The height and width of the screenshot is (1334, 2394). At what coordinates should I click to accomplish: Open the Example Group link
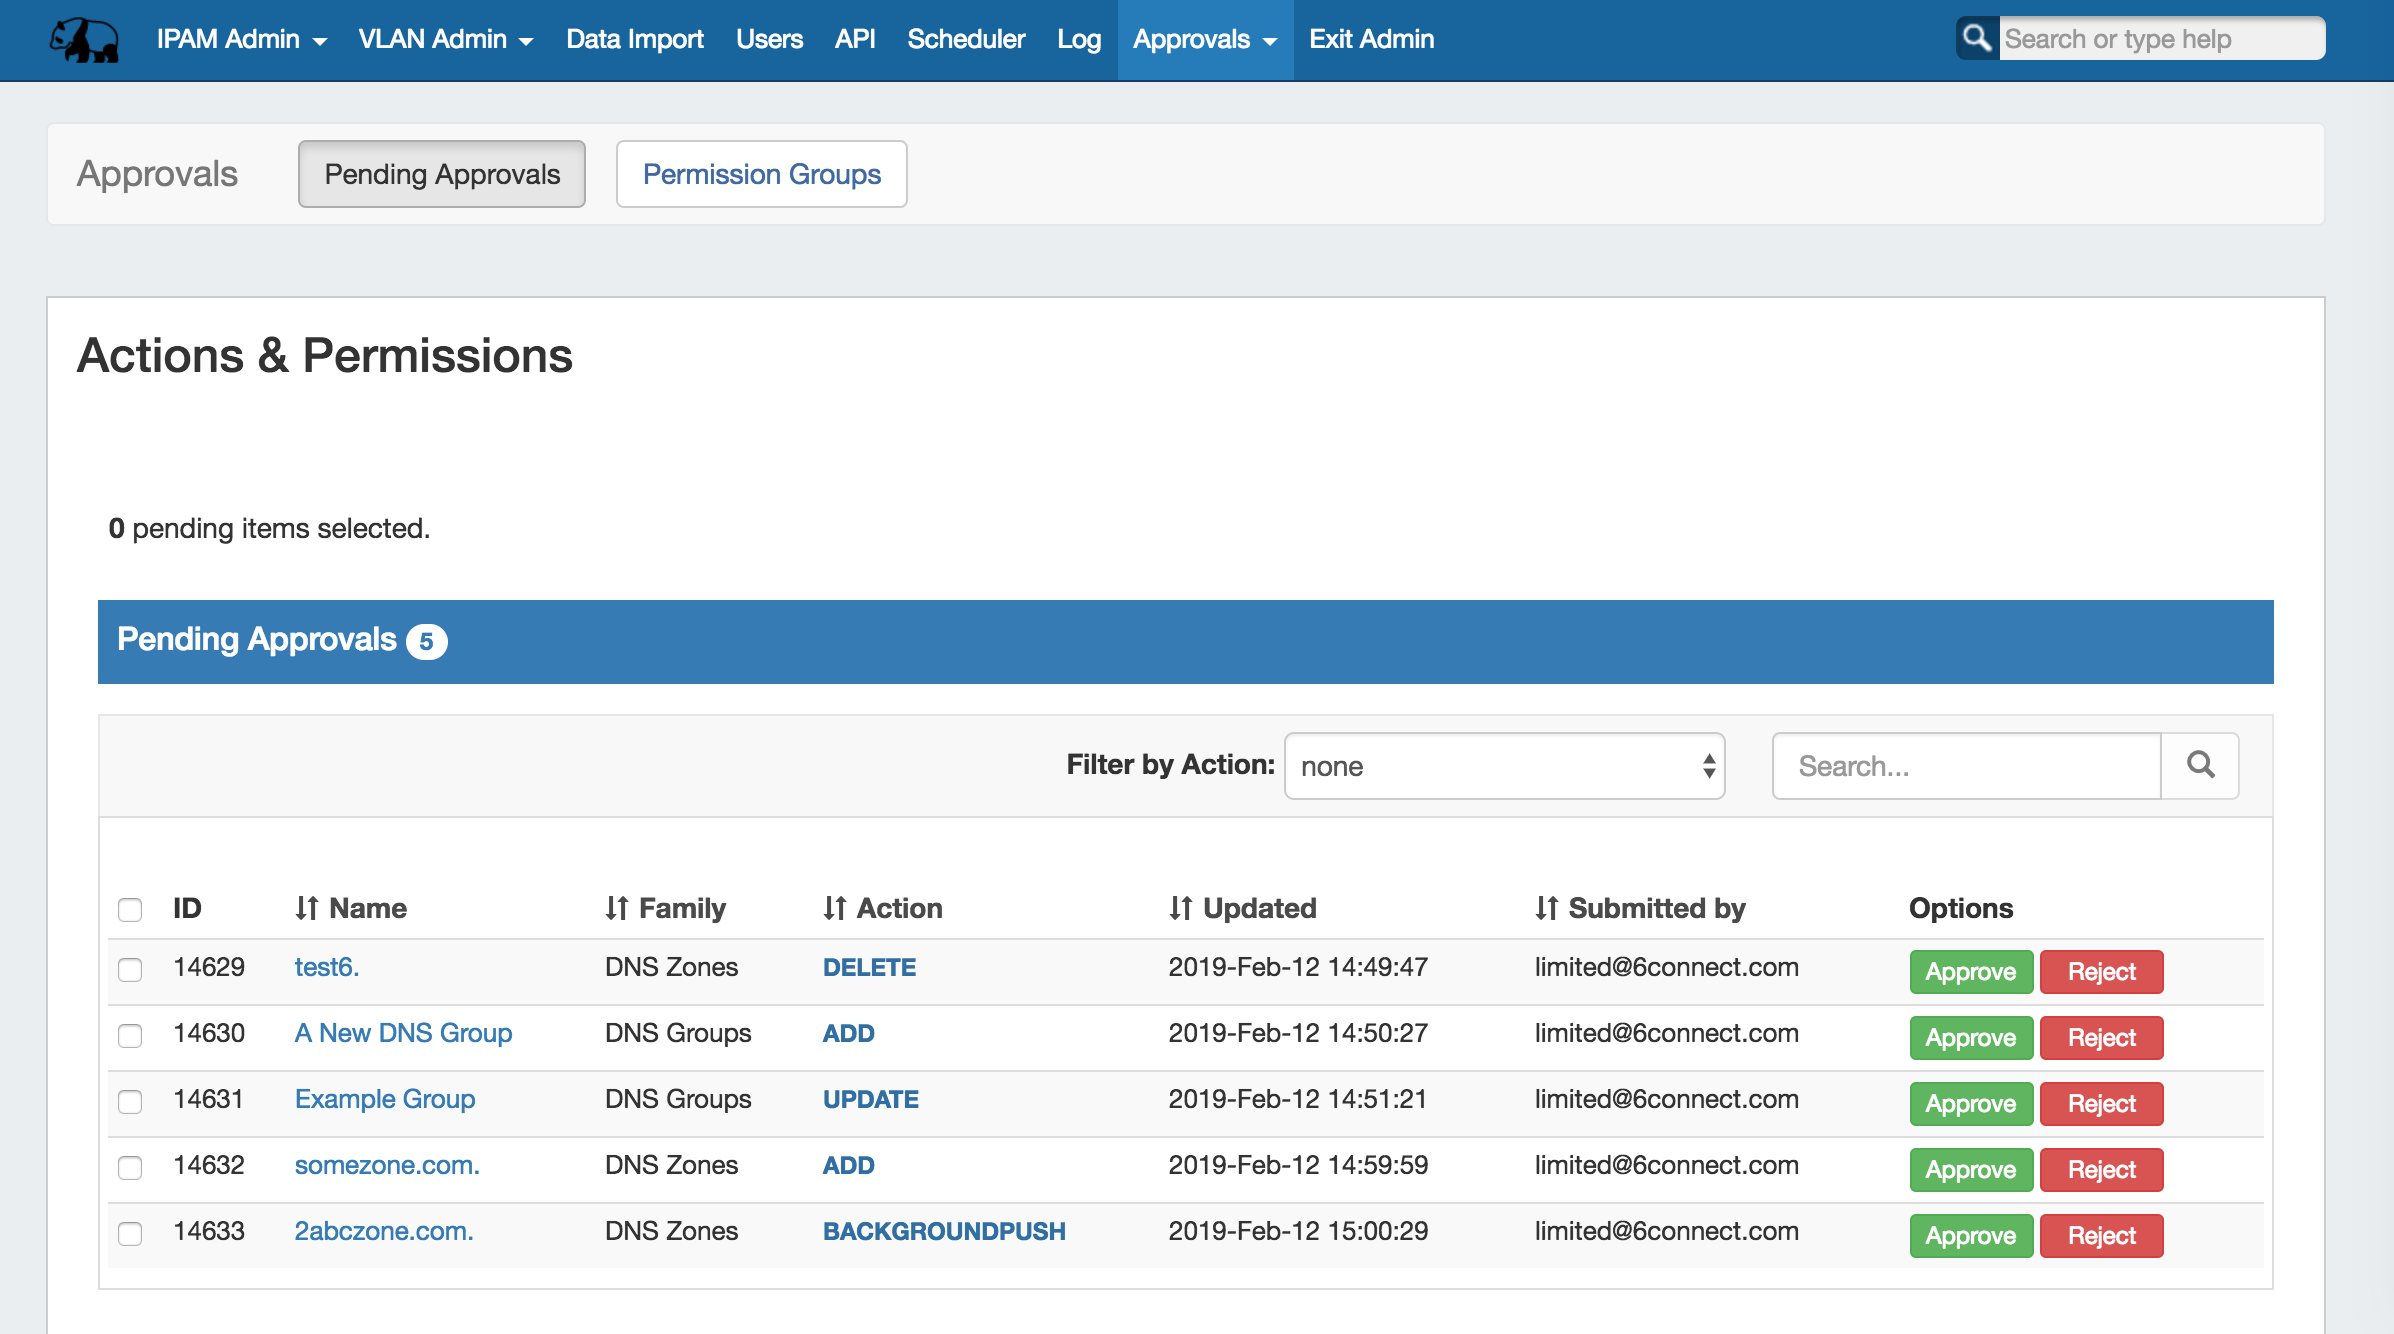[x=384, y=1099]
